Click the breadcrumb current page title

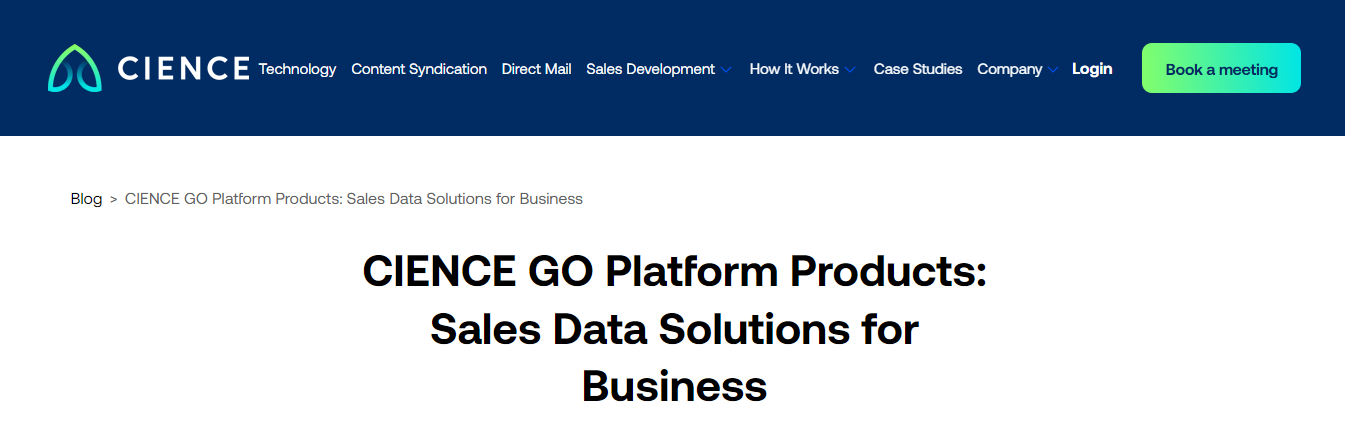pos(353,199)
